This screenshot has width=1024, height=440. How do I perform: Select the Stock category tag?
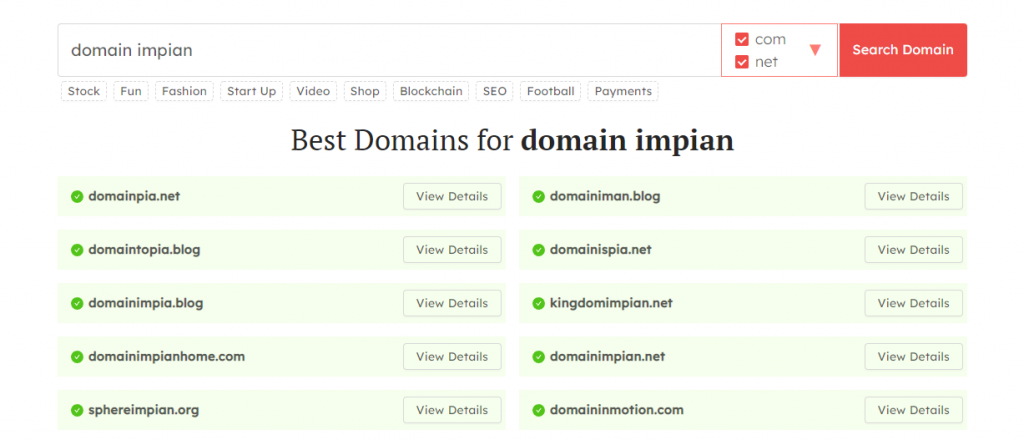pos(84,91)
